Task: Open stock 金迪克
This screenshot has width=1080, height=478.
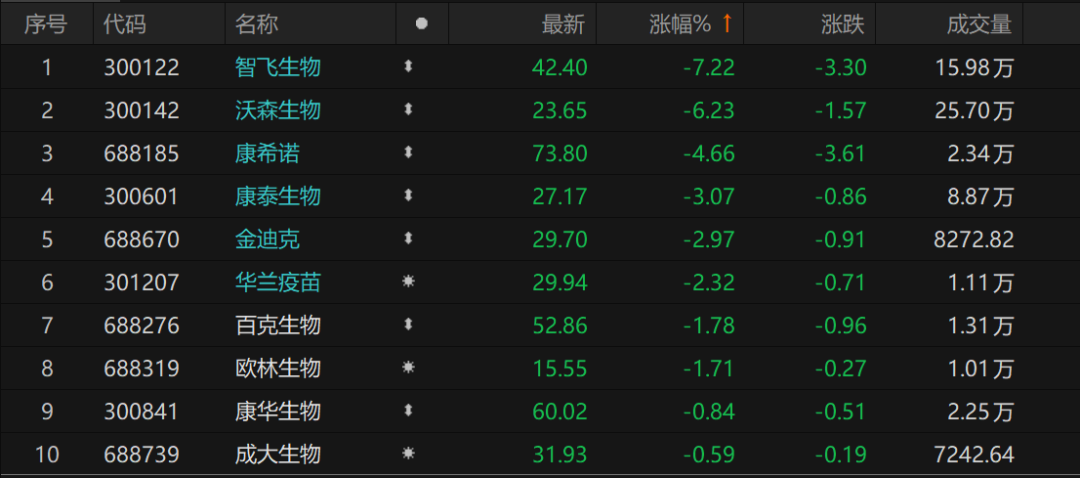Action: [267, 240]
